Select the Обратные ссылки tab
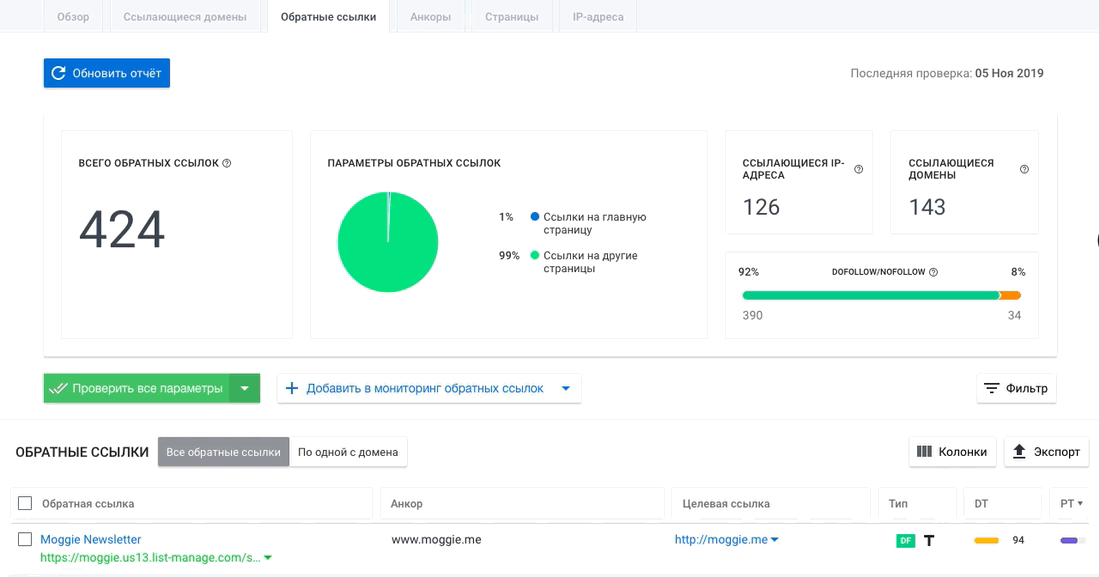The height and width of the screenshot is (577, 1099). 328,17
